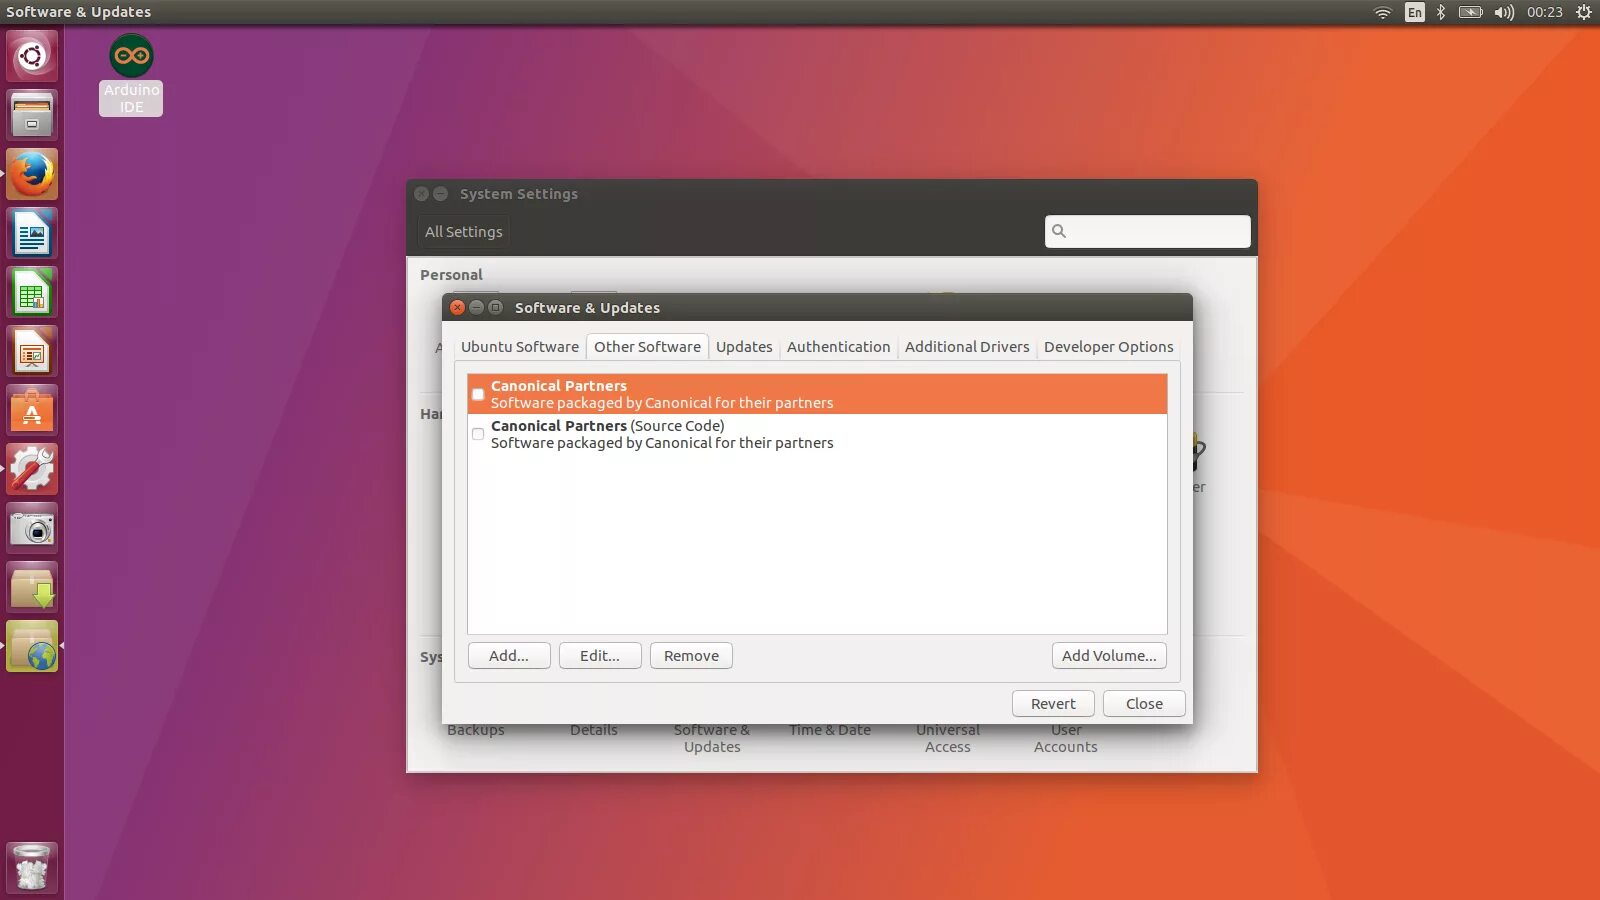Viewport: 1600px width, 900px height.
Task: Click the Add Volume... button
Action: 1109,656
